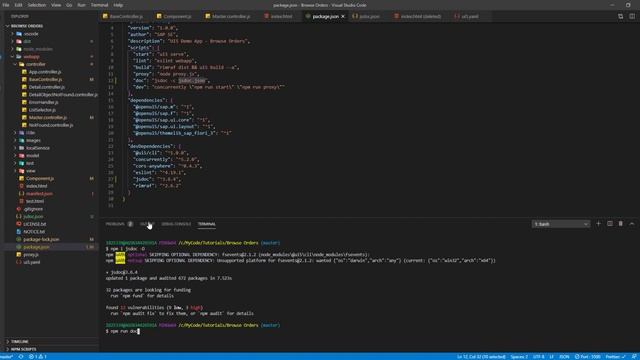Open the File menu

click(x=6, y=5)
